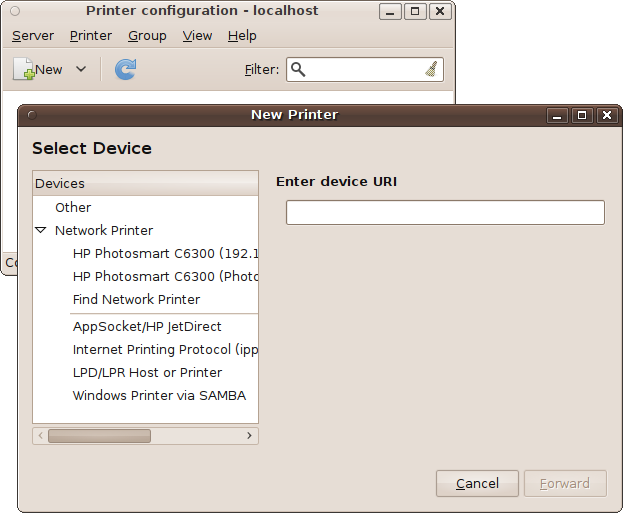Open the Help menu
The width and height of the screenshot is (623, 513).
242,36
